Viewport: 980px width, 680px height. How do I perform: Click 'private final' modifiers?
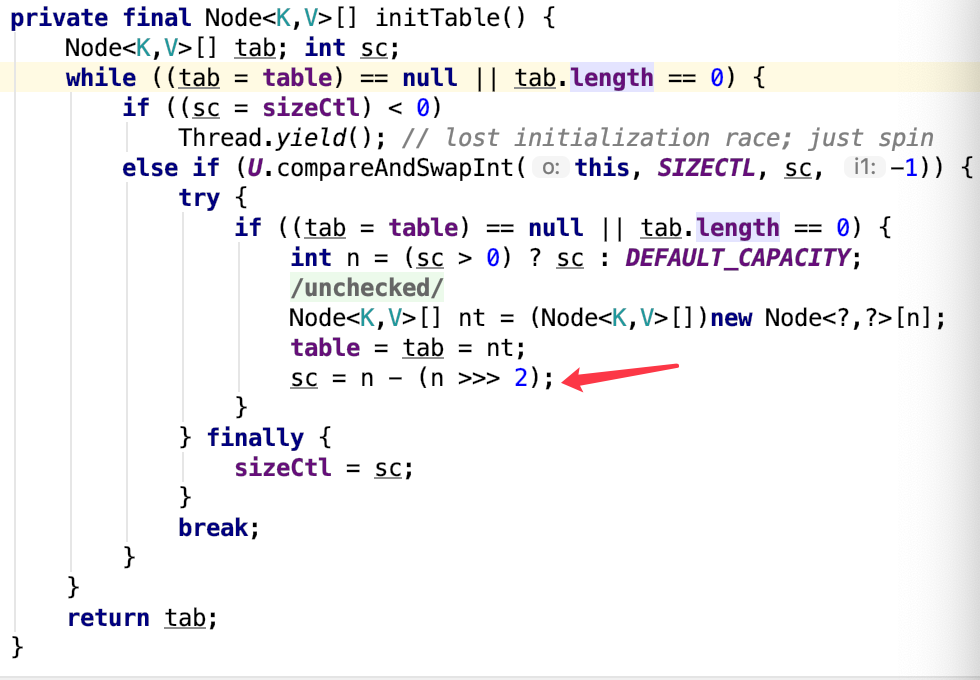(x=101, y=18)
